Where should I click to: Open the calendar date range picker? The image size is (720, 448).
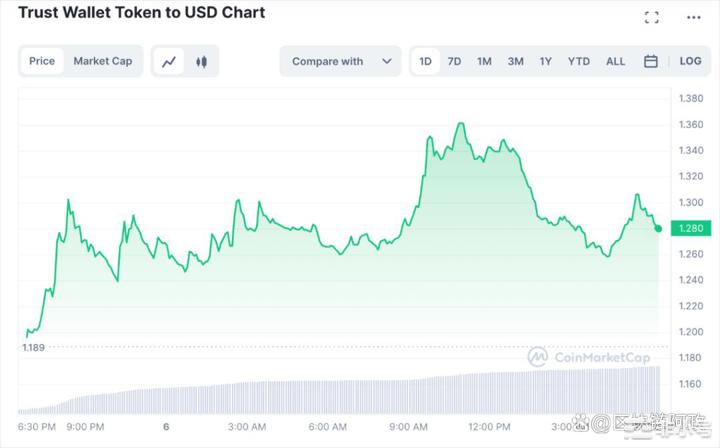651,61
